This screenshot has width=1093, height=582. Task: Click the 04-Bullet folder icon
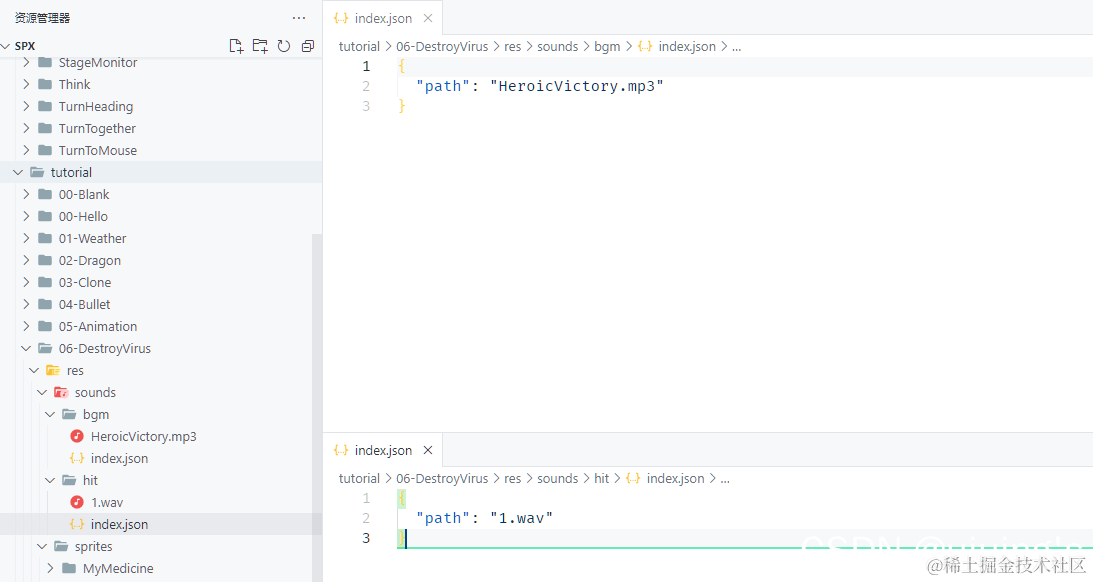(45, 305)
